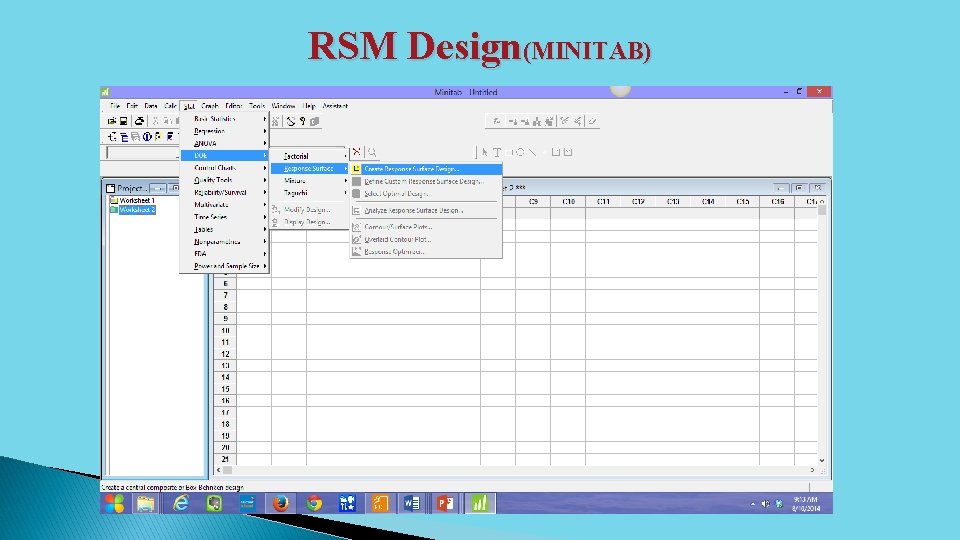Select Worksheet 2 in Project Manager
The width and height of the screenshot is (960, 540).
point(137,209)
